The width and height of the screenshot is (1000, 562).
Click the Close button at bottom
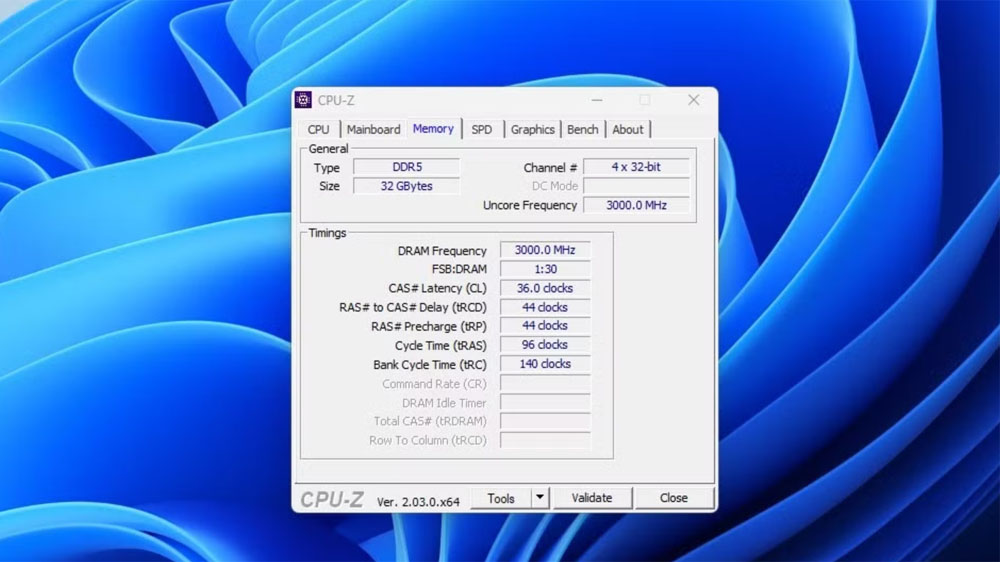pyautogui.click(x=673, y=498)
